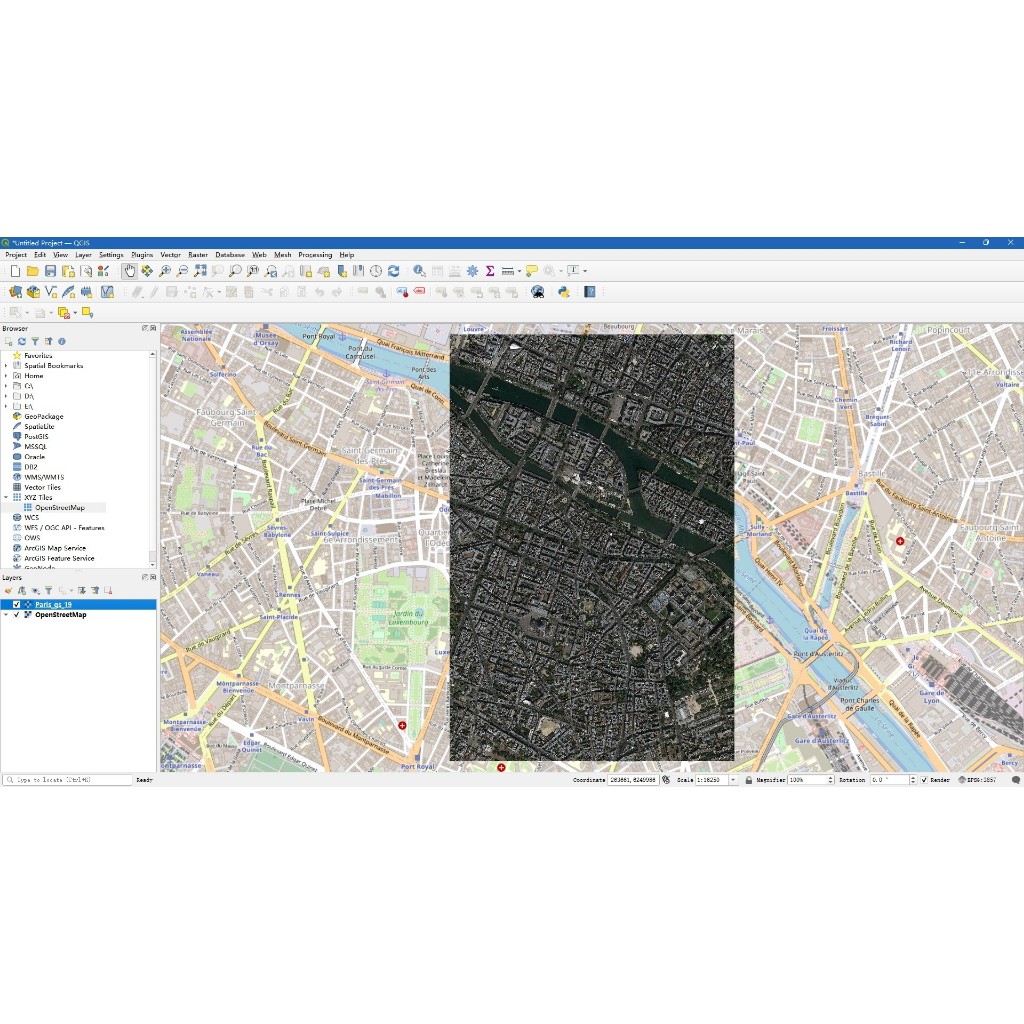Create a new project with New icon
The image size is (1024, 1024).
coord(15,271)
